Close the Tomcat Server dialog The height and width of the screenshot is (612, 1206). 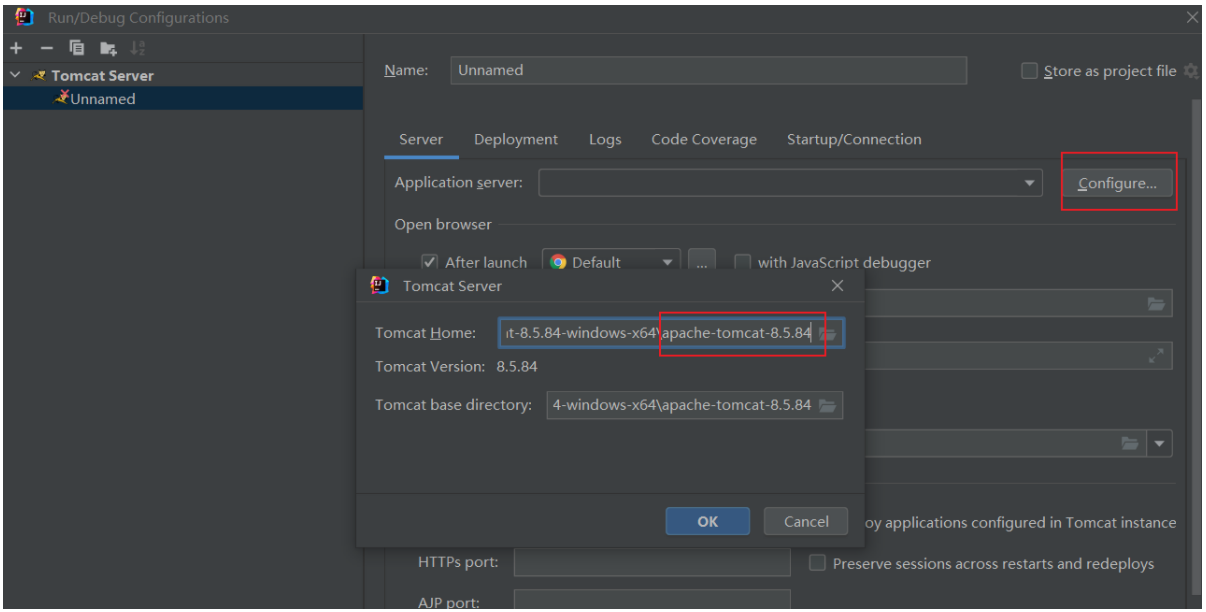838,286
